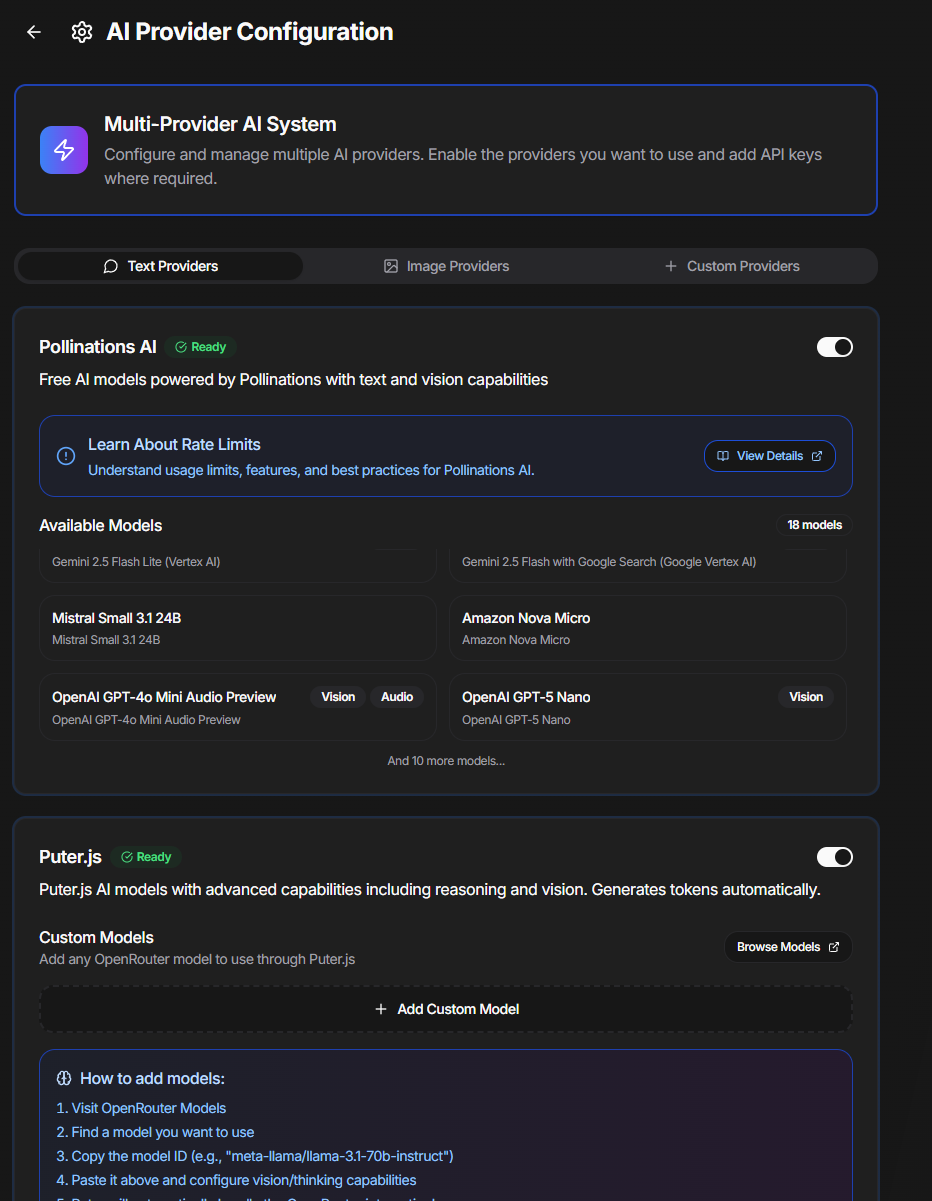Select the Mistral Small 3.1 24B card
The image size is (932, 1201).
coord(237,628)
